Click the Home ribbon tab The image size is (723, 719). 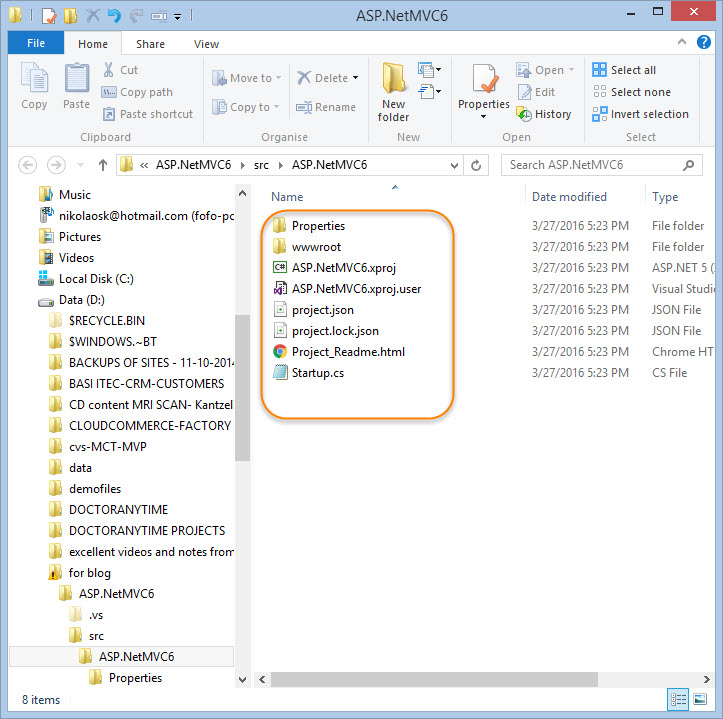pos(93,44)
